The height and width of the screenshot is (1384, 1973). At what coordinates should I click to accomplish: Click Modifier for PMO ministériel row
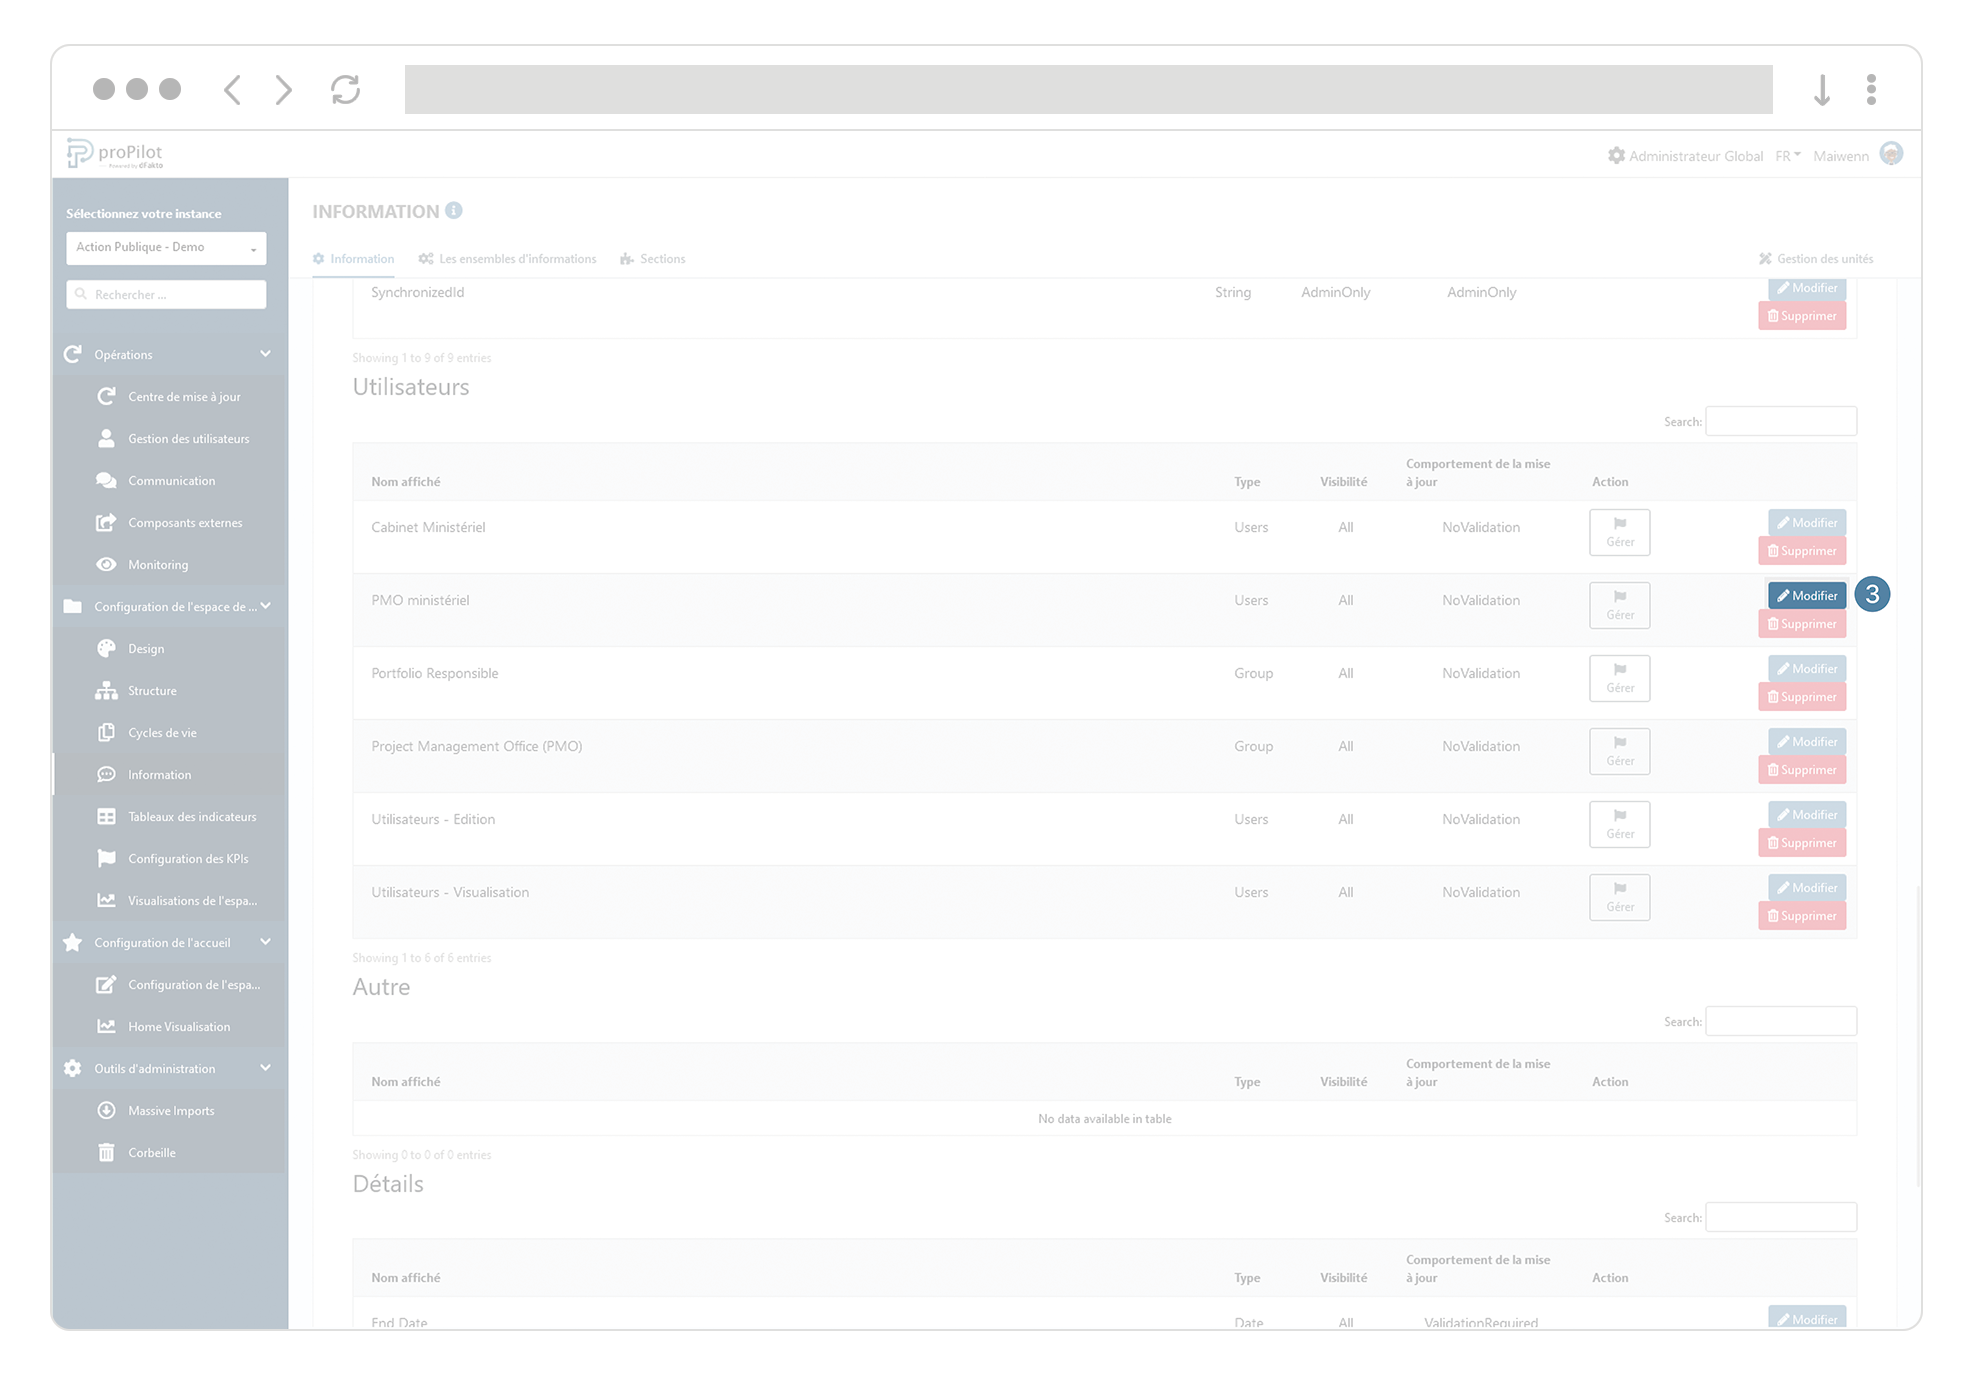click(1807, 595)
